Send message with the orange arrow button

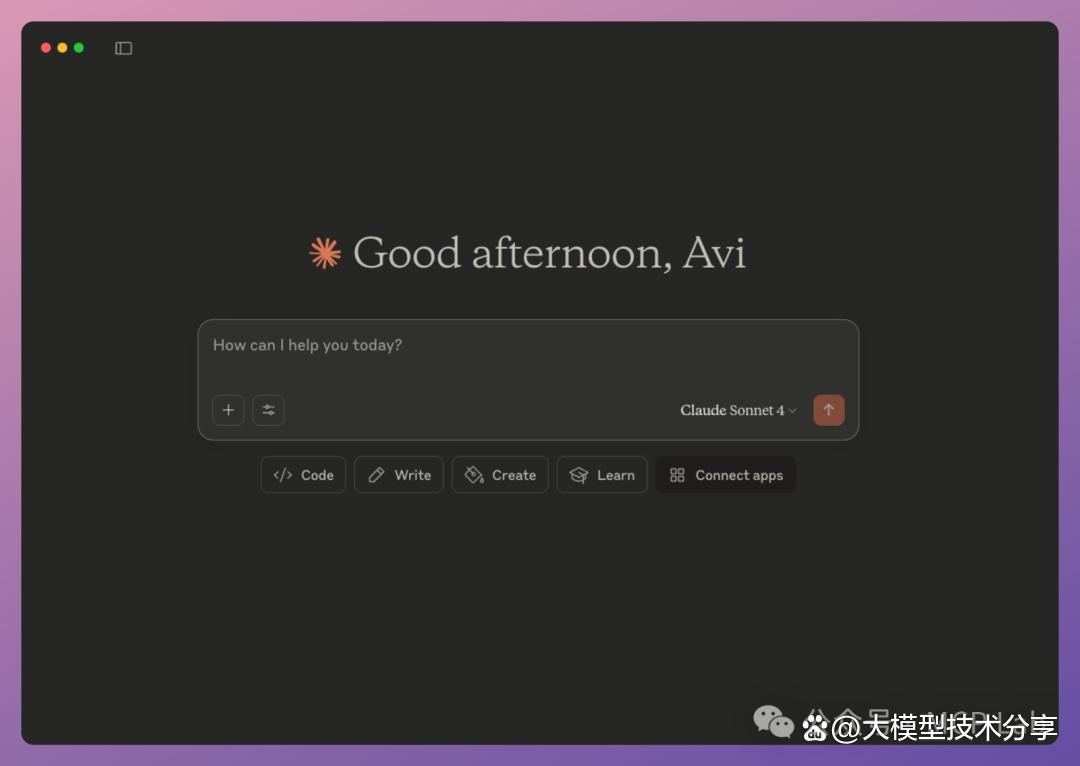829,410
